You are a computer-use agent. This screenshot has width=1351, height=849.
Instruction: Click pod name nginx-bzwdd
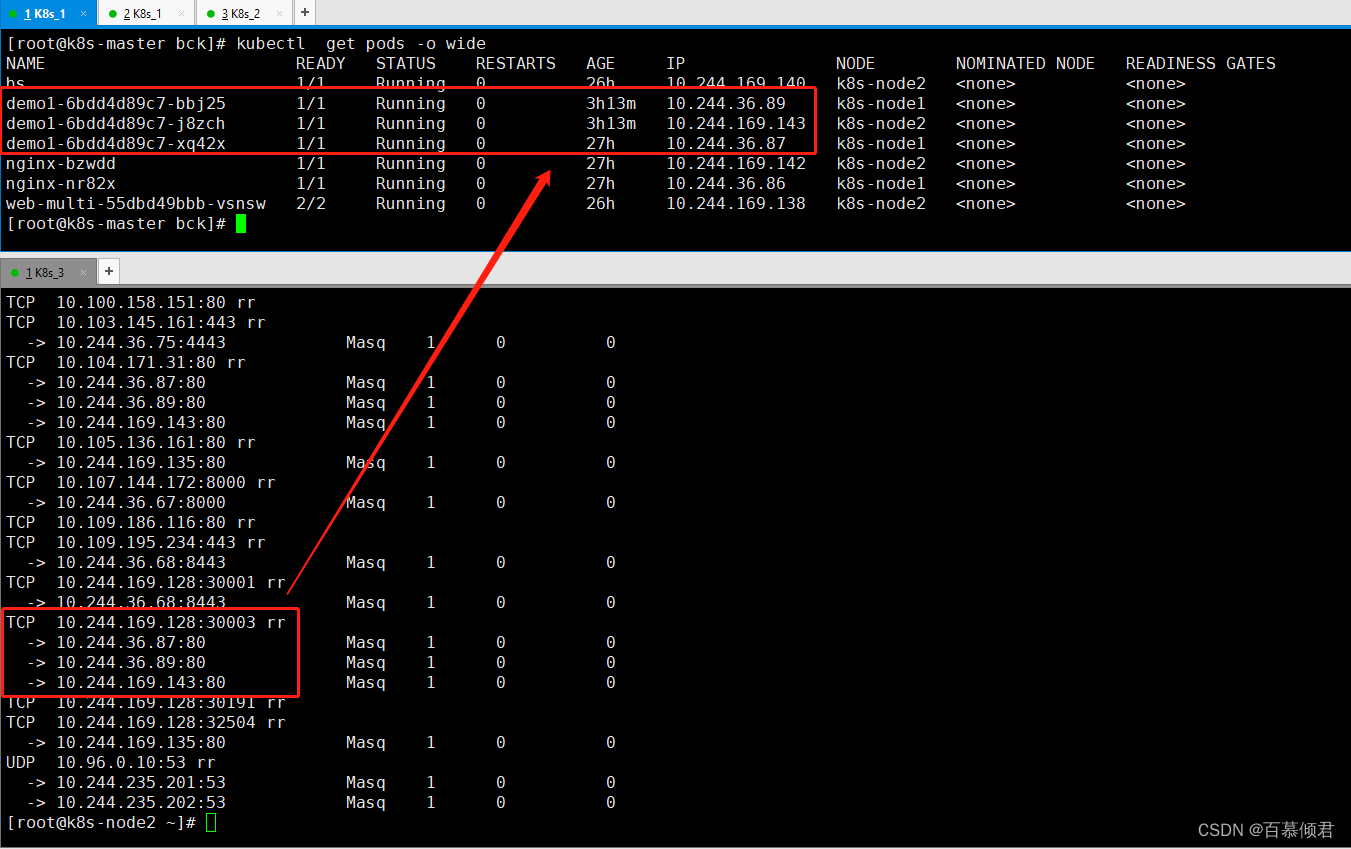(61, 164)
